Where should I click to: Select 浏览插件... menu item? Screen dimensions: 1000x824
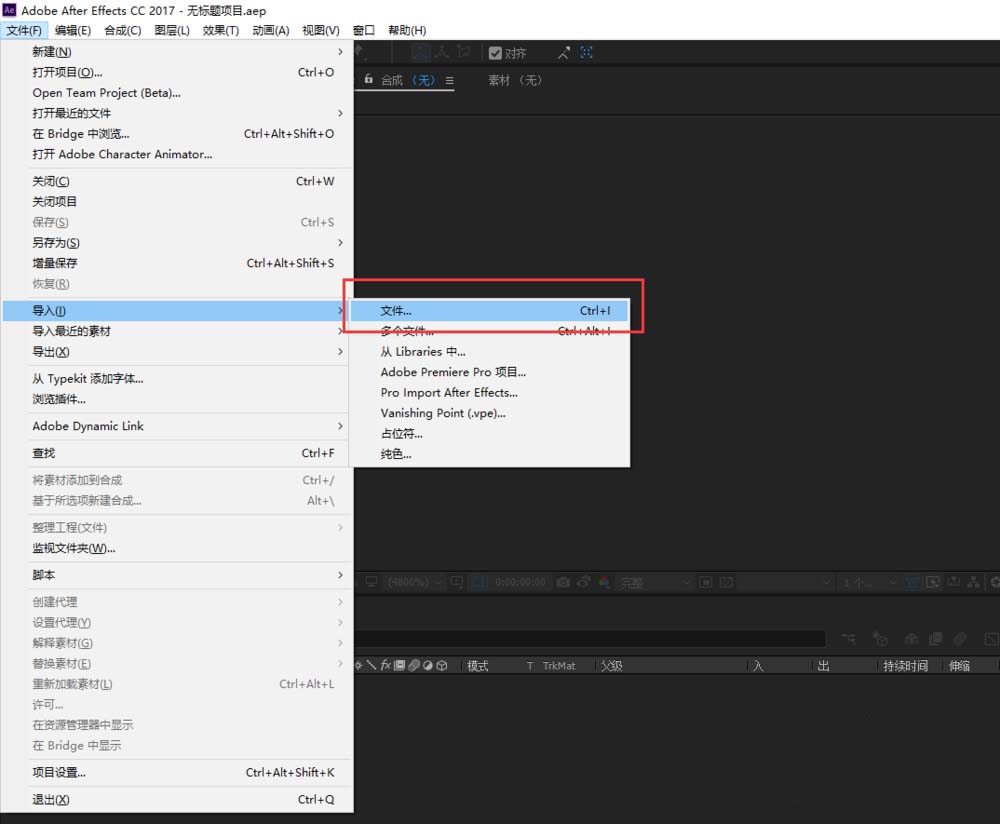(x=177, y=399)
